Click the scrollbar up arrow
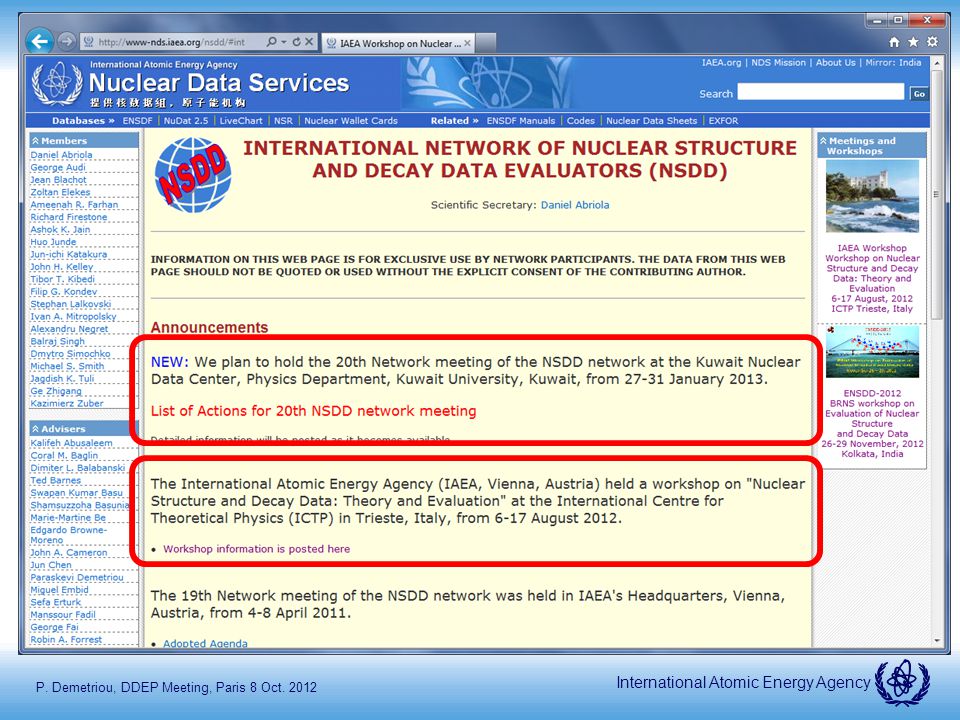 pyautogui.click(x=936, y=62)
